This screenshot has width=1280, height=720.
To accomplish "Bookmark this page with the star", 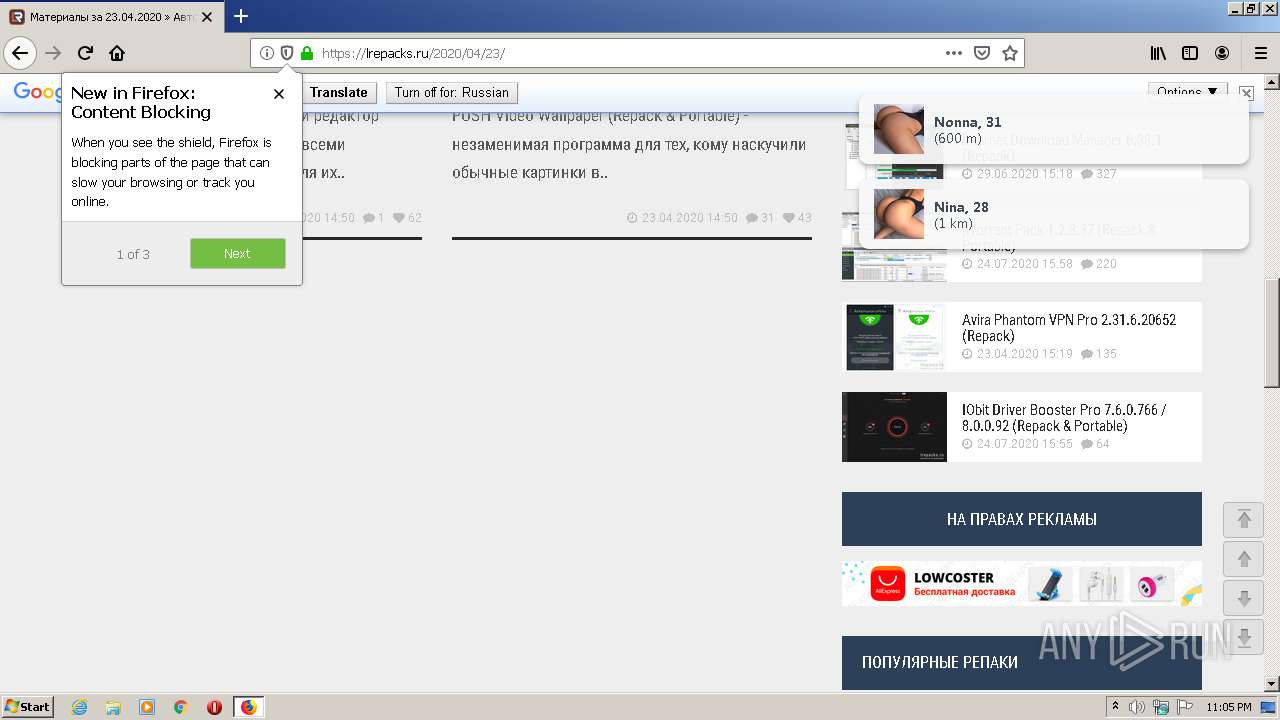I will click(x=1010, y=53).
